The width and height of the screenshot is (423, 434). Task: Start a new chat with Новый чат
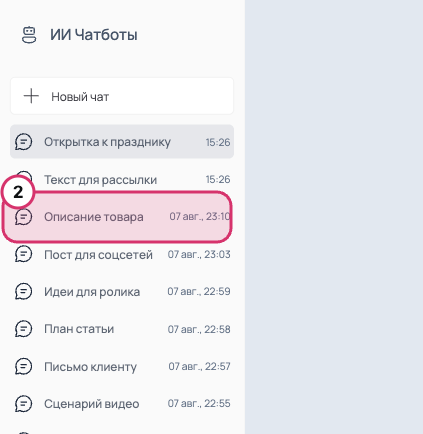[122, 96]
